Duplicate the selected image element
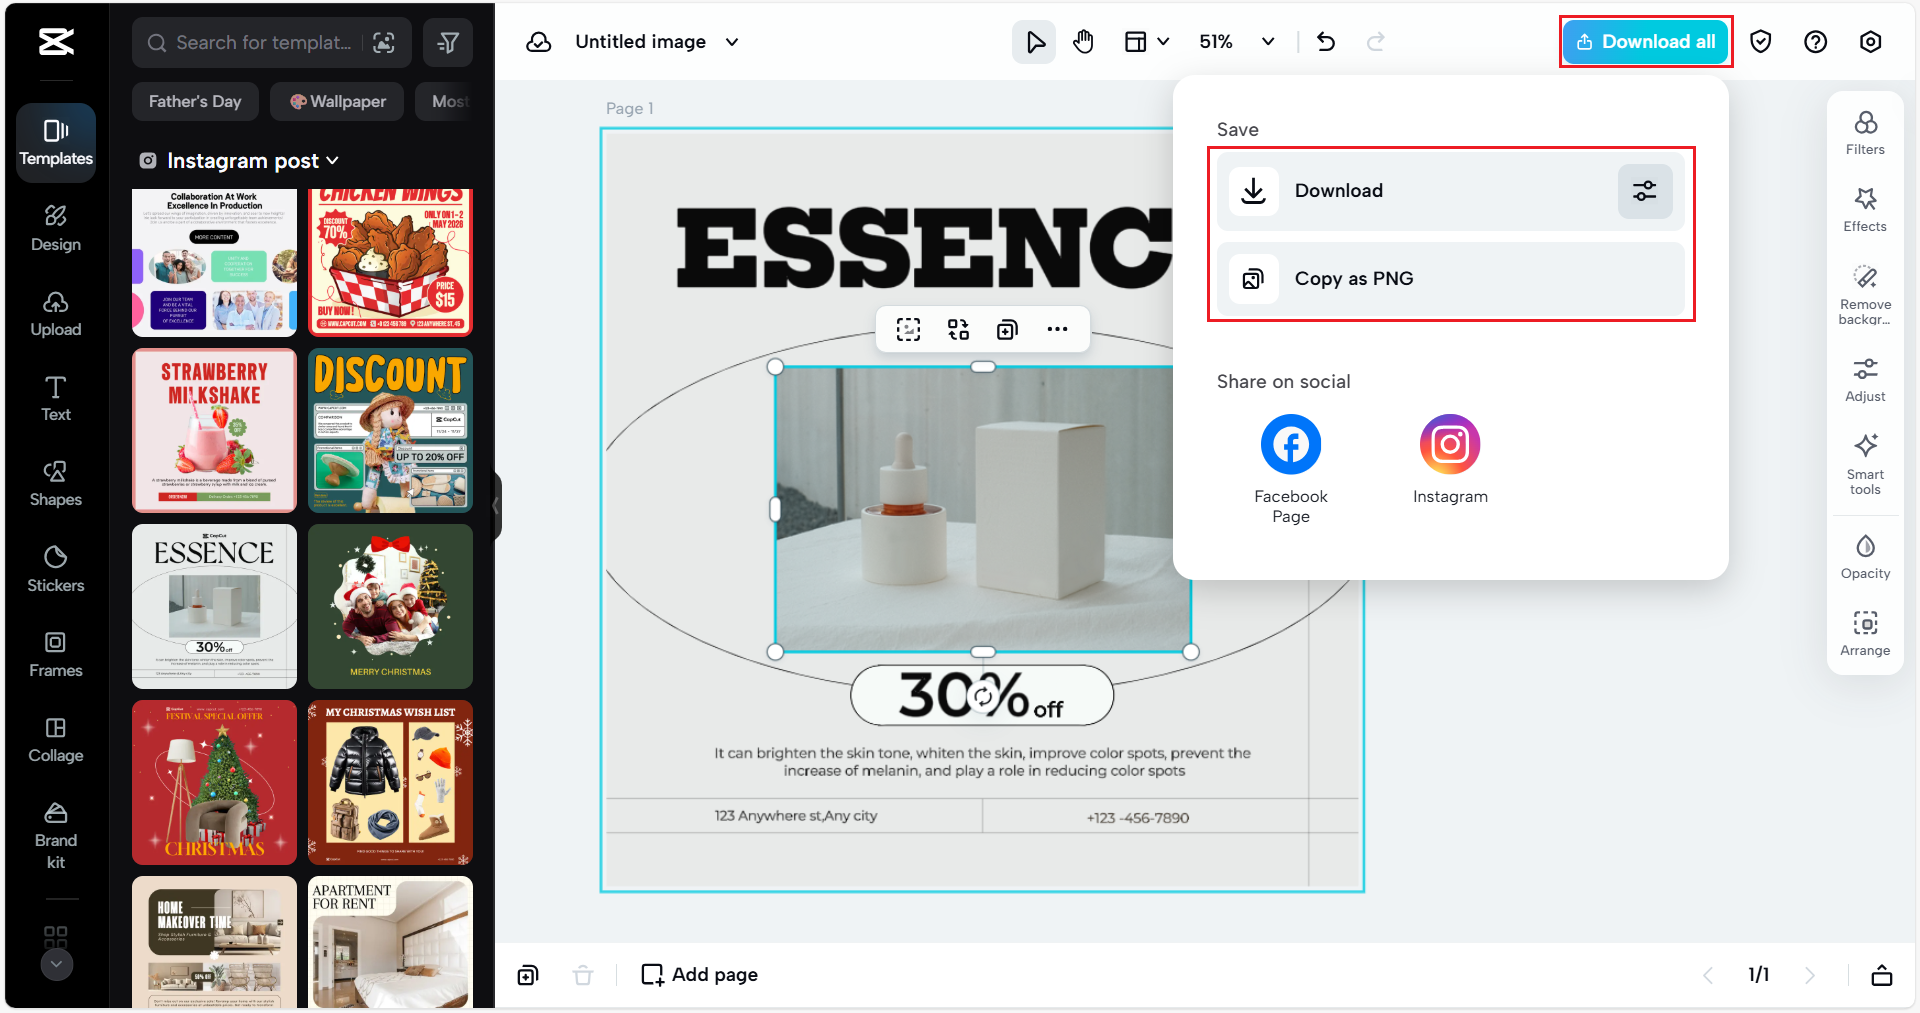The height and width of the screenshot is (1013, 1920). (1007, 329)
